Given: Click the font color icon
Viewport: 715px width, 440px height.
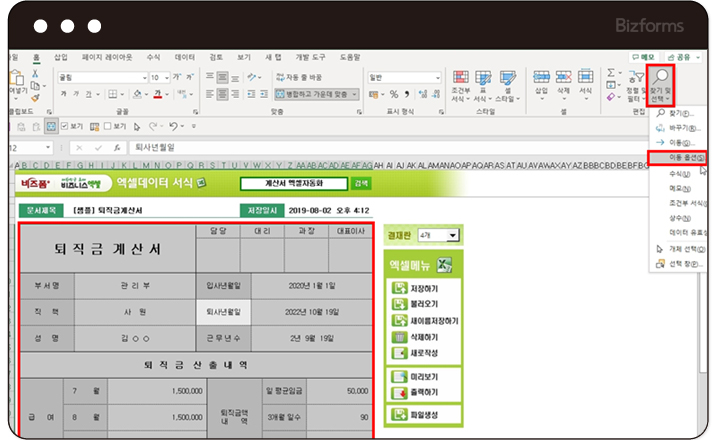Looking at the screenshot, I should pos(157,94).
